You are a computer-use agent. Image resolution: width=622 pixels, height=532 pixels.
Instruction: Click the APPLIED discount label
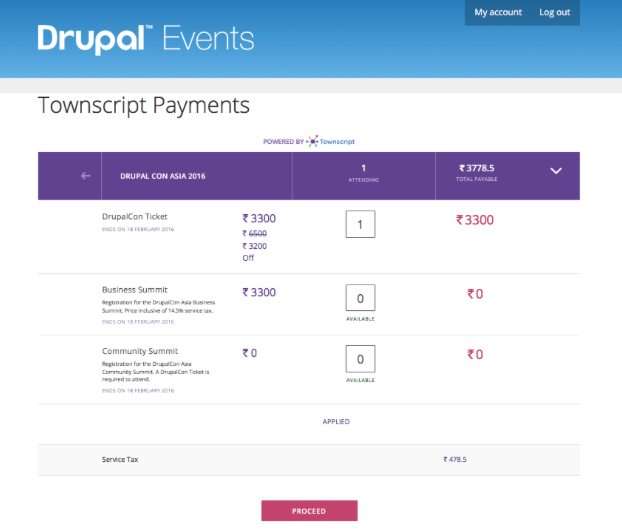point(336,421)
